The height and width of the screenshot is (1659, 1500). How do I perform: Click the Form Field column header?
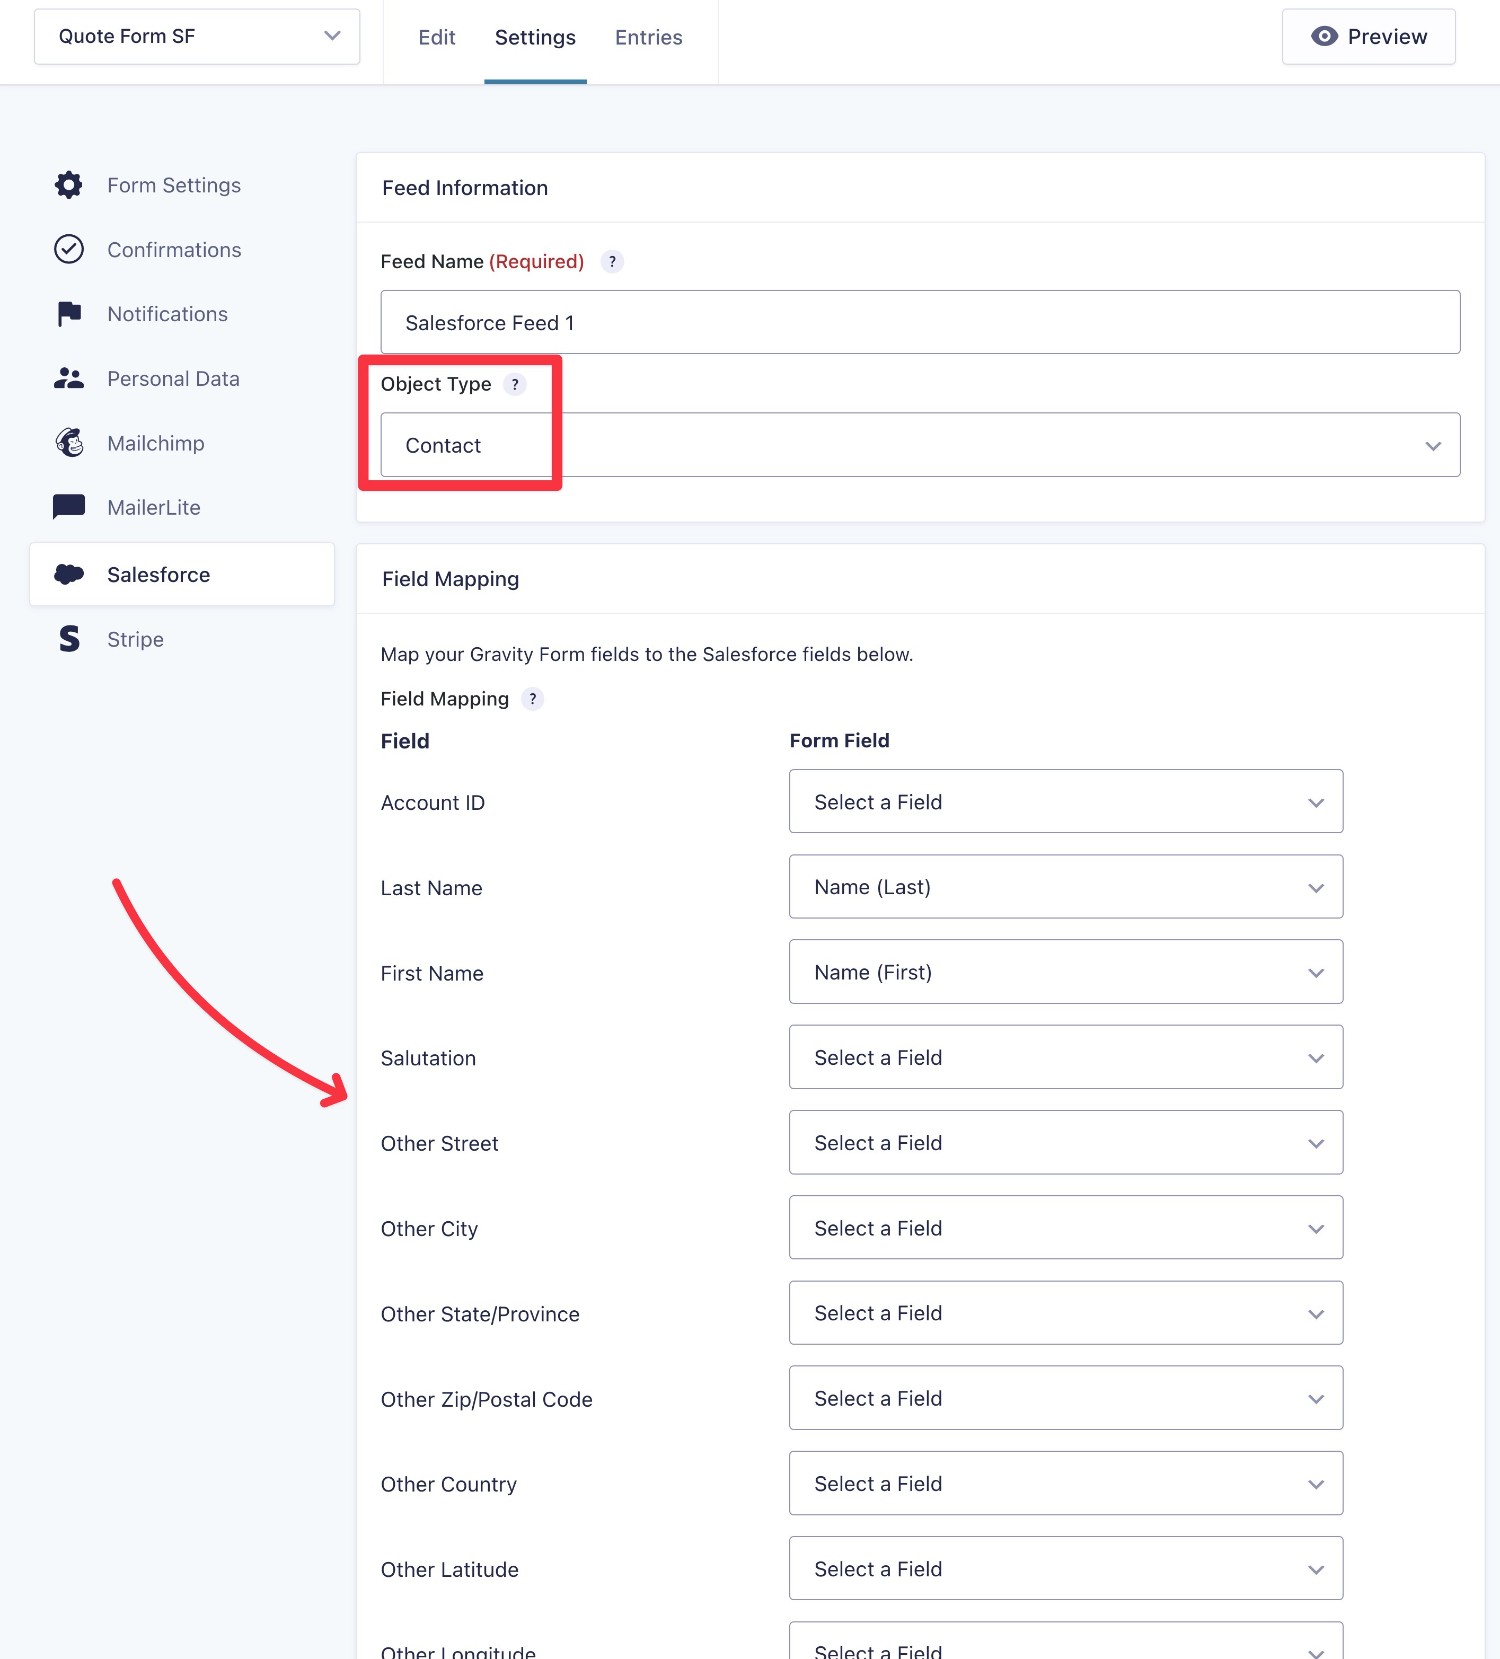839,740
